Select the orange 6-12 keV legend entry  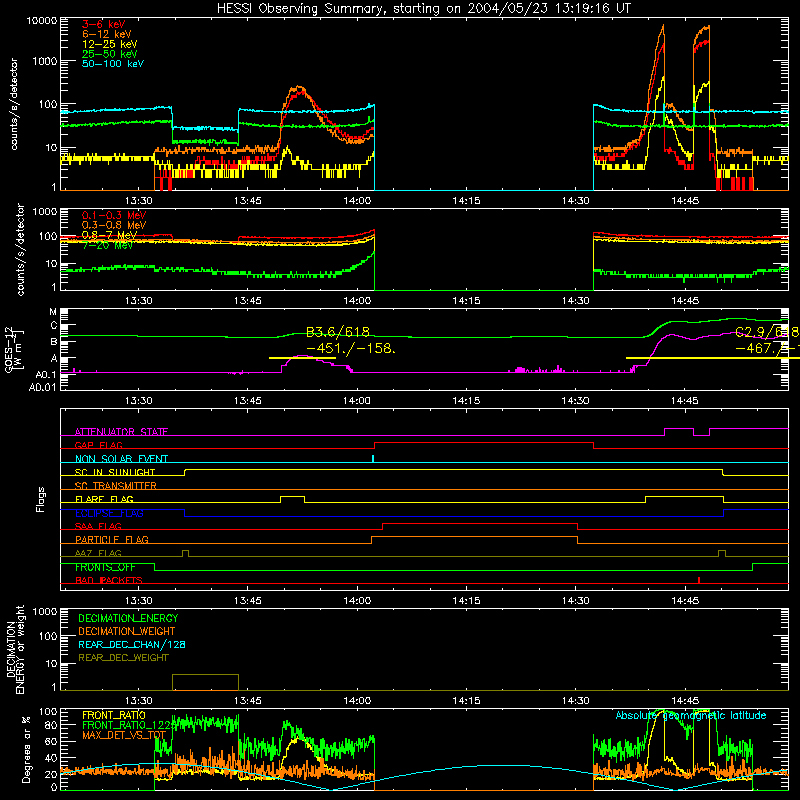click(x=106, y=34)
